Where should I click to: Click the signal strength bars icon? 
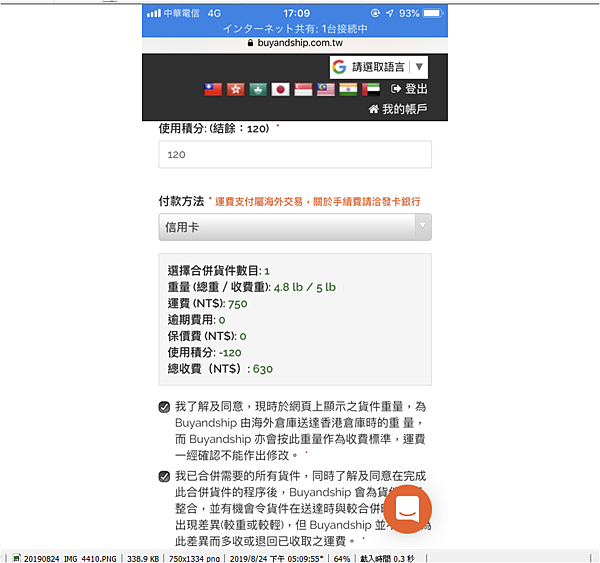tap(154, 13)
